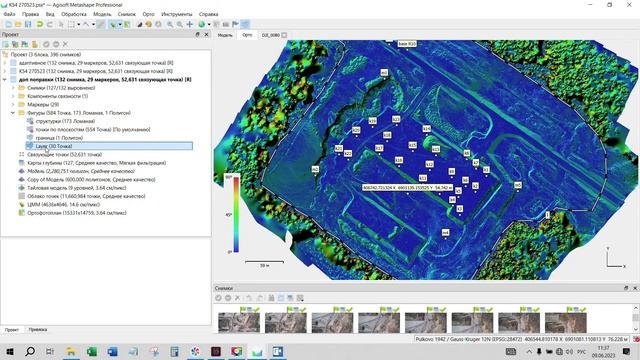The image size is (640, 360).
Task: Expand the 'К54 270523' chunk node
Action: (x=4, y=71)
